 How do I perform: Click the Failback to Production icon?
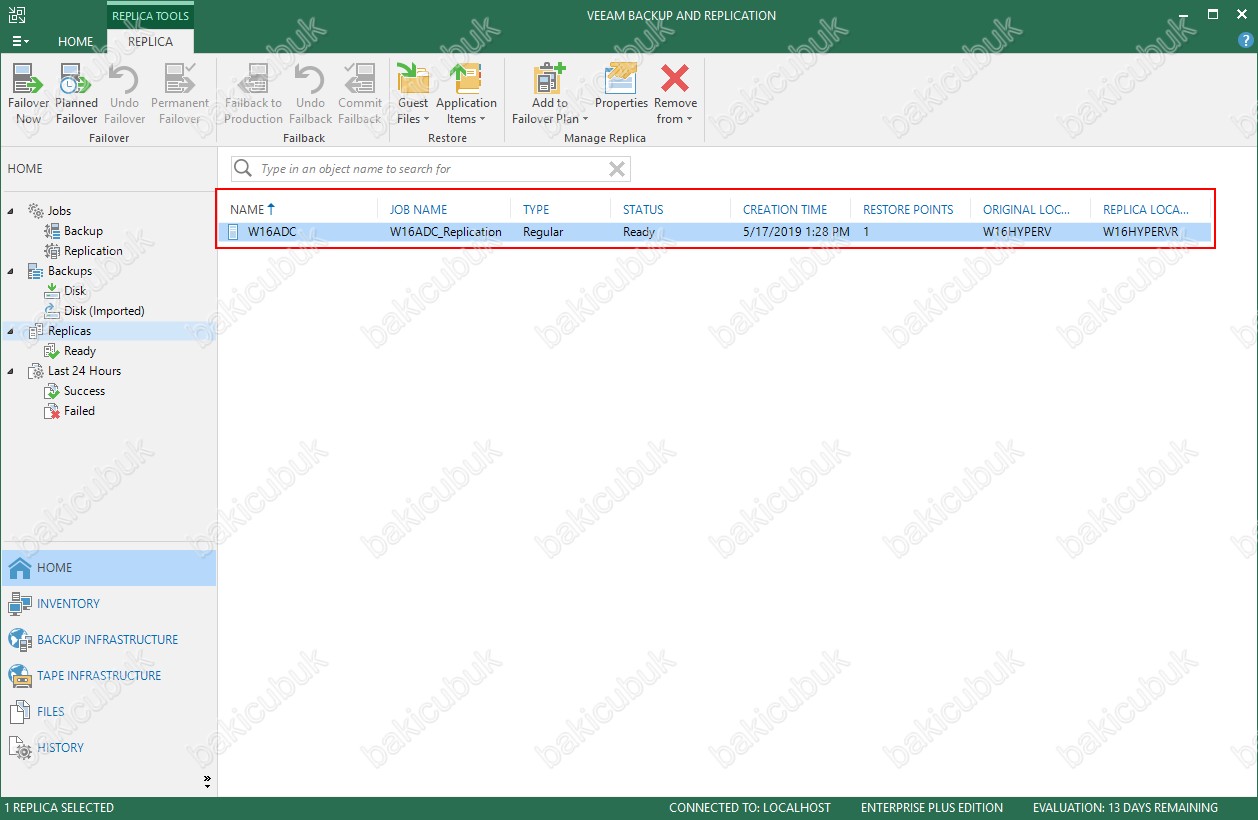[x=253, y=93]
